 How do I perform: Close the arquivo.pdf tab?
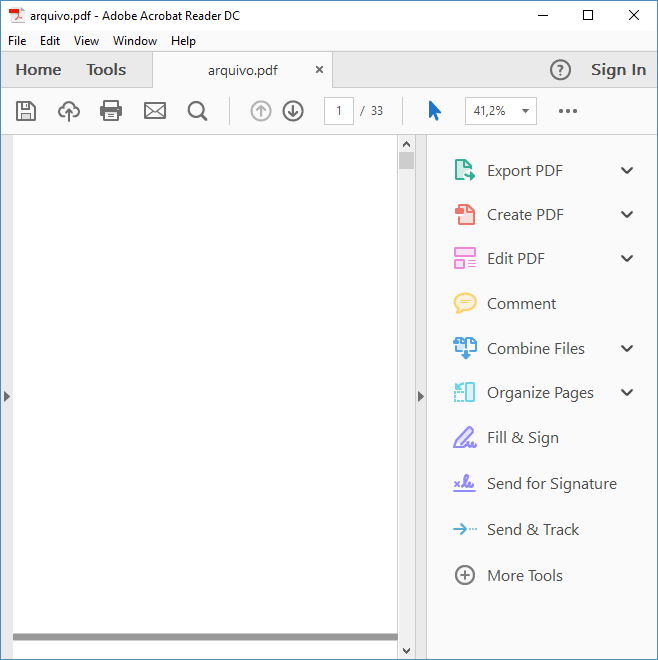(320, 69)
